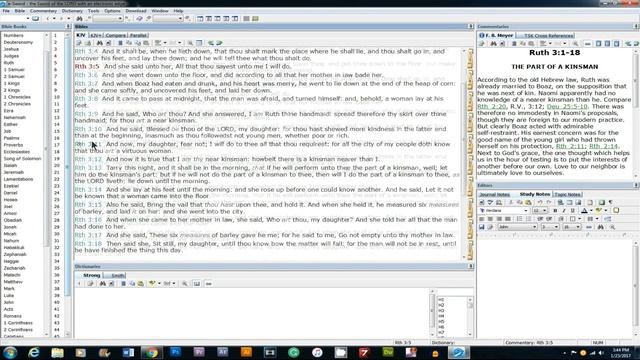Switch to Journal Notes tab
This screenshot has width=640, height=360.
(x=494, y=194)
